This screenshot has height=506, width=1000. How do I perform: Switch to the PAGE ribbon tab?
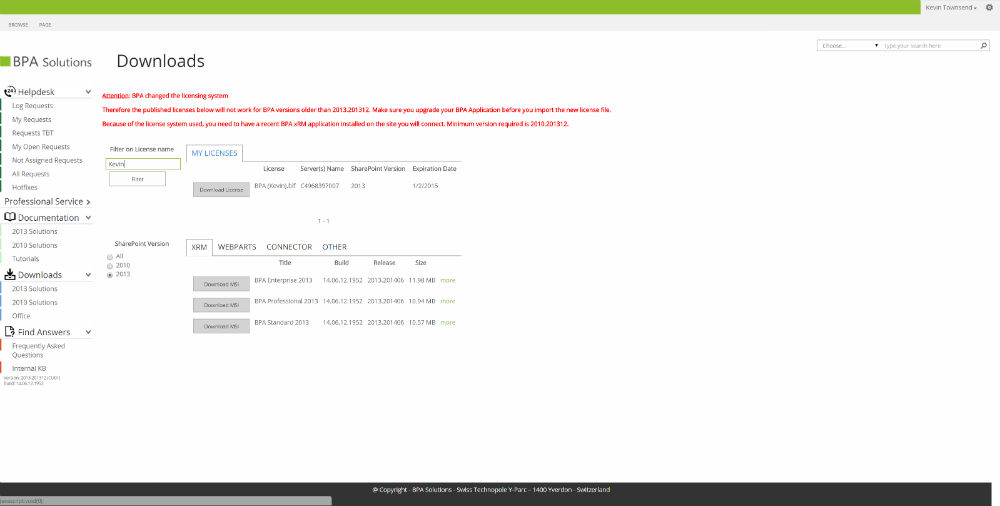(x=45, y=25)
